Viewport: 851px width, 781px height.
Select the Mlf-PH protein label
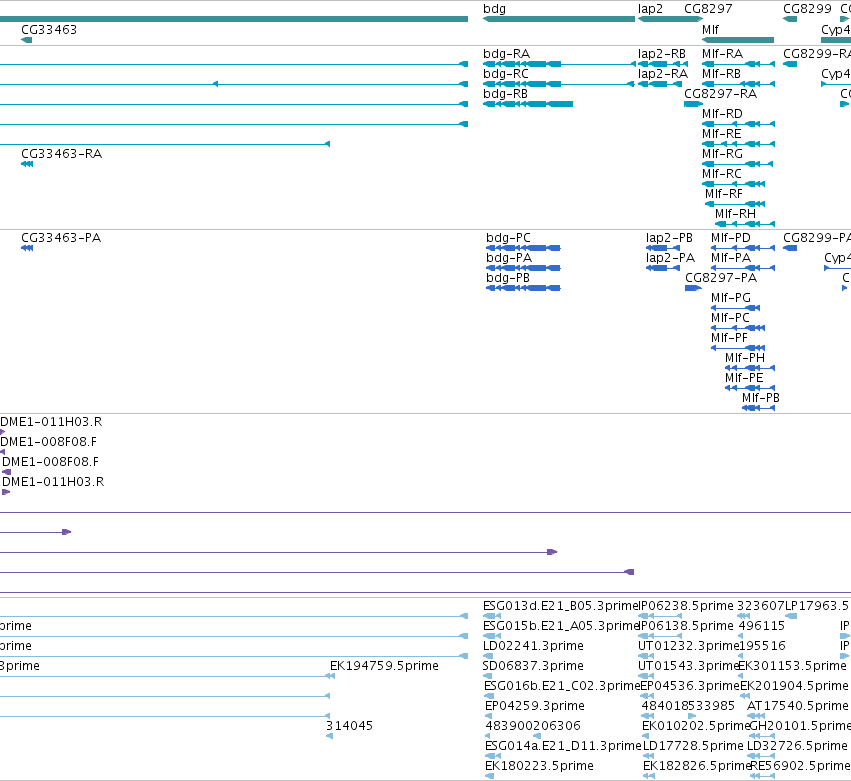745,359
